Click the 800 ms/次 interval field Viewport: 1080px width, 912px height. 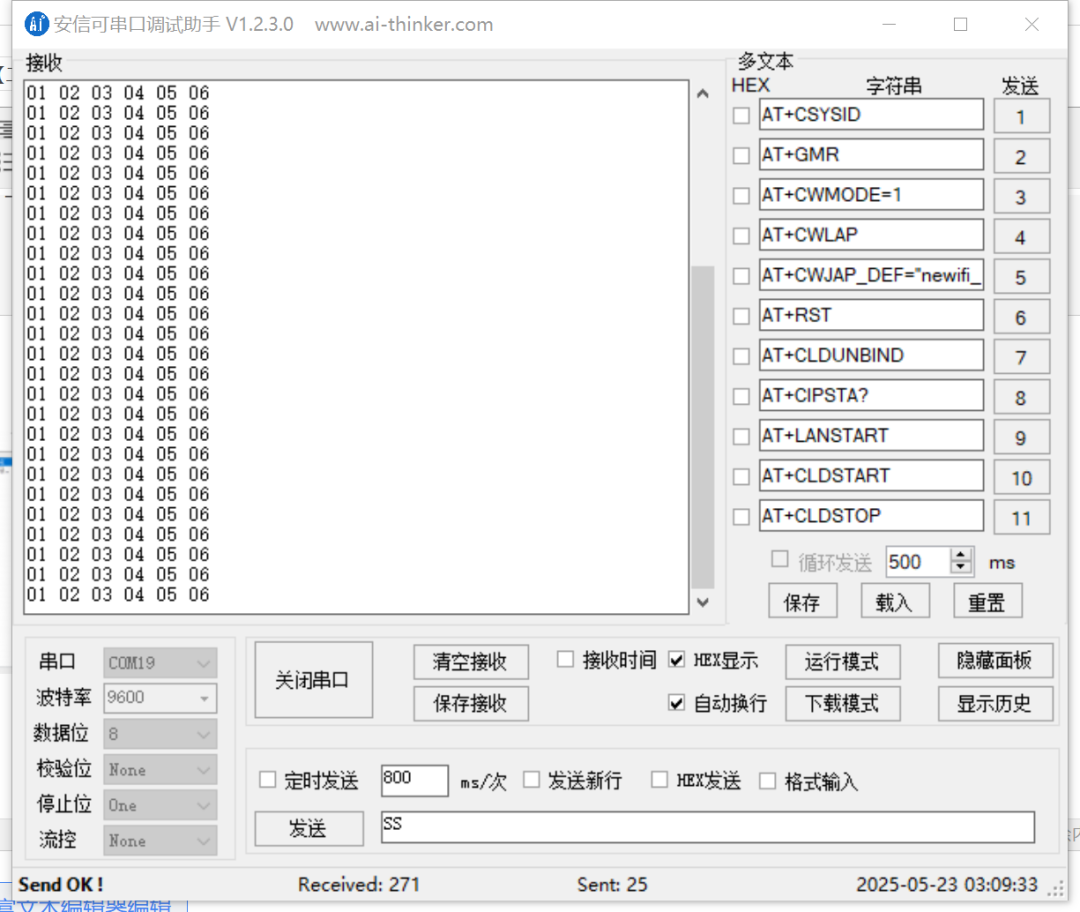click(415, 780)
